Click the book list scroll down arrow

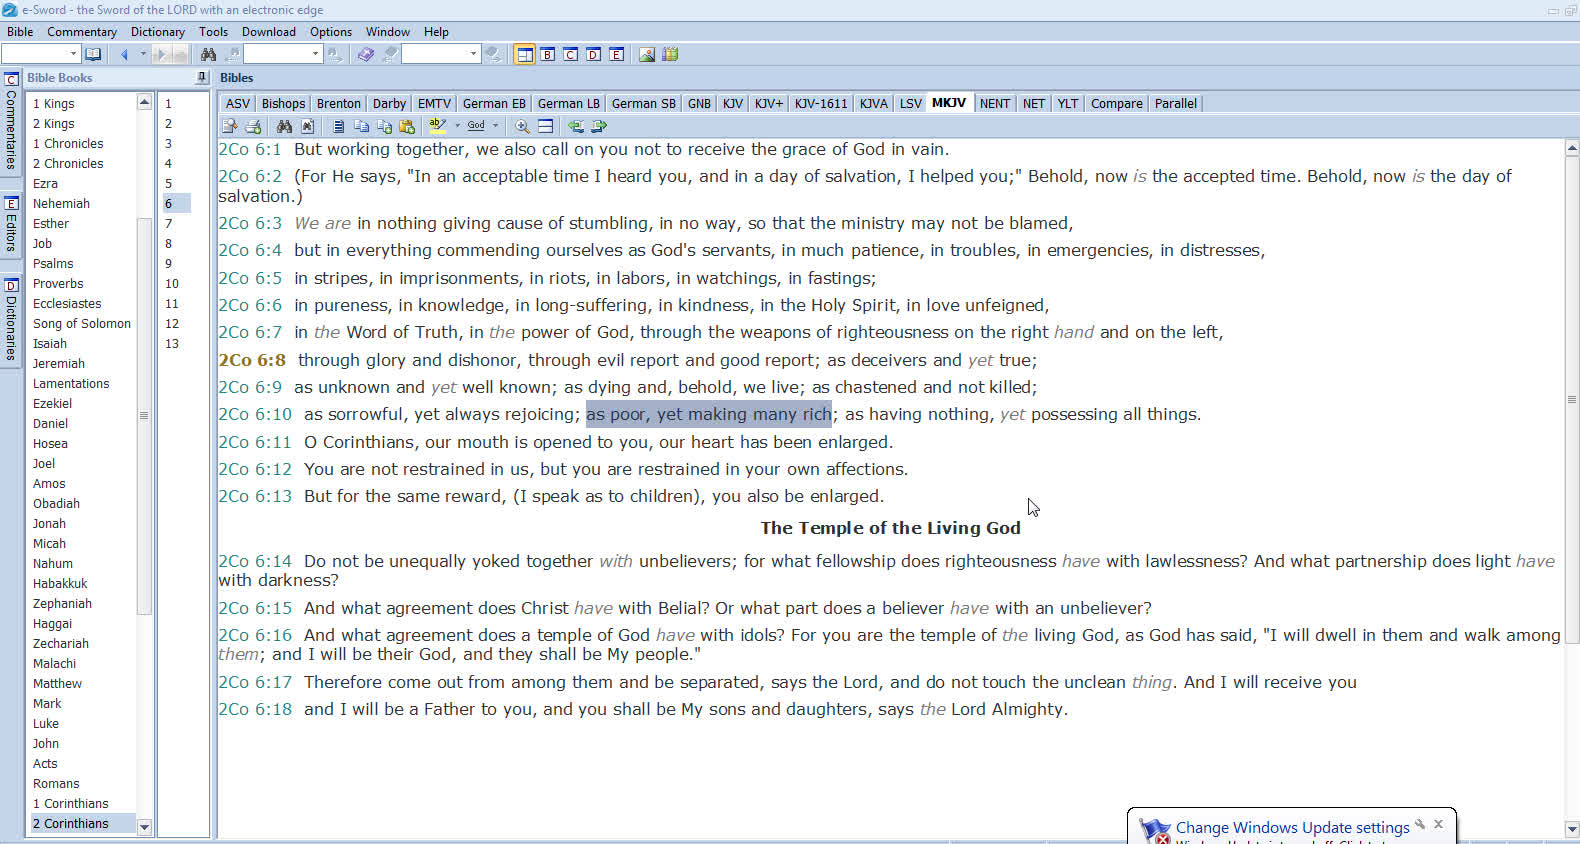point(144,827)
